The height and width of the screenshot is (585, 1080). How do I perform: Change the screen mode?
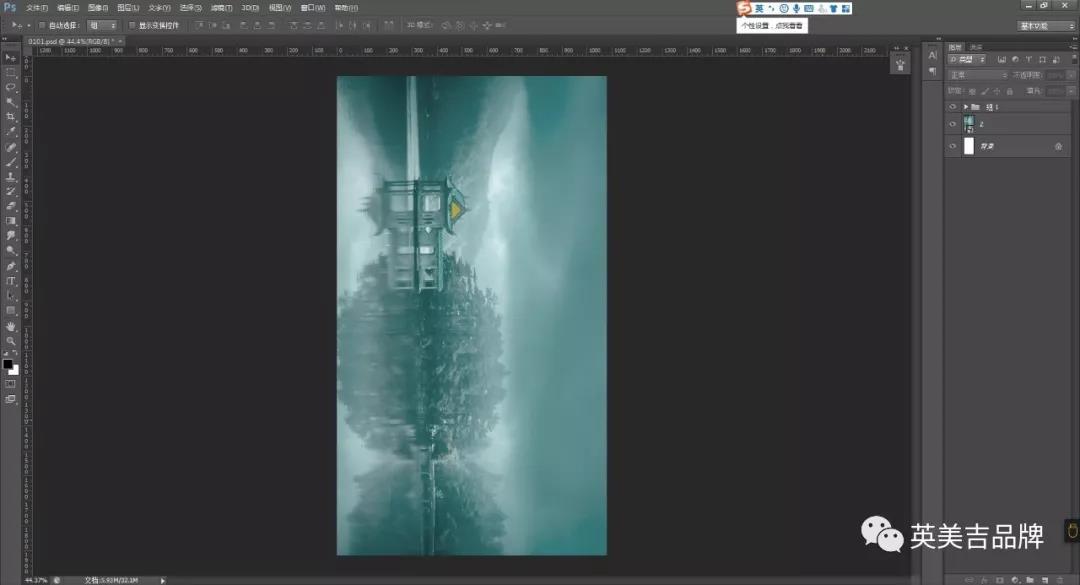[10, 399]
